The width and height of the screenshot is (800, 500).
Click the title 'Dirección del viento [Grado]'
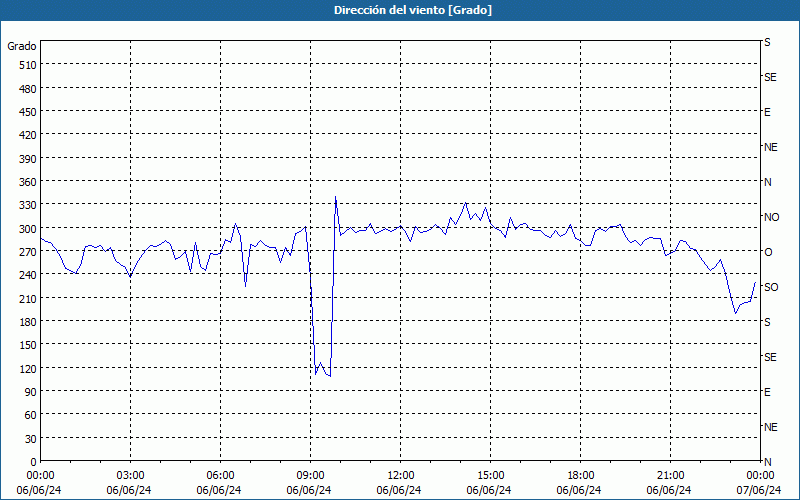pos(413,10)
